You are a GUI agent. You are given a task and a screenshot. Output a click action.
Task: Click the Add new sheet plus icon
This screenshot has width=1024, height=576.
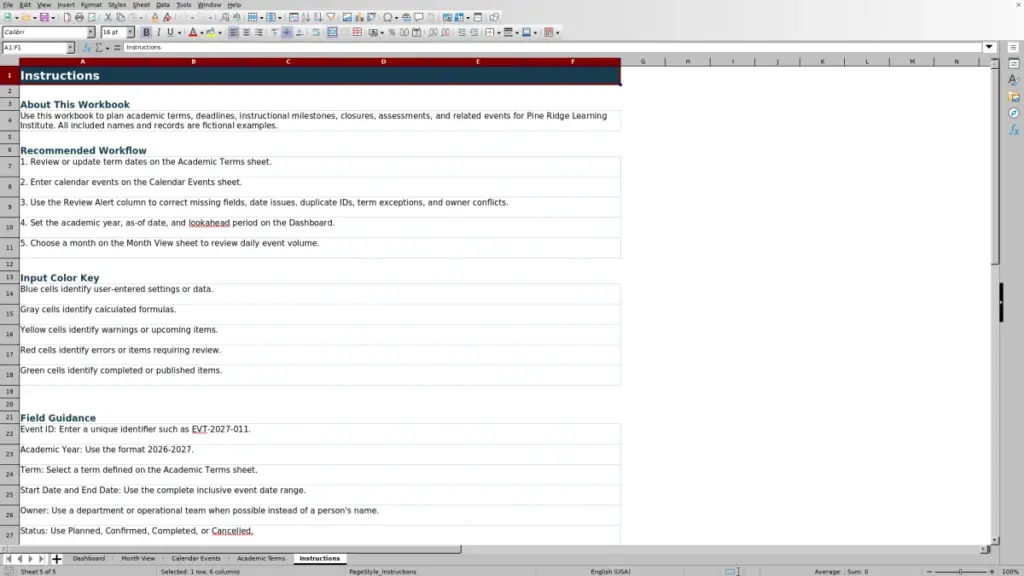point(56,558)
